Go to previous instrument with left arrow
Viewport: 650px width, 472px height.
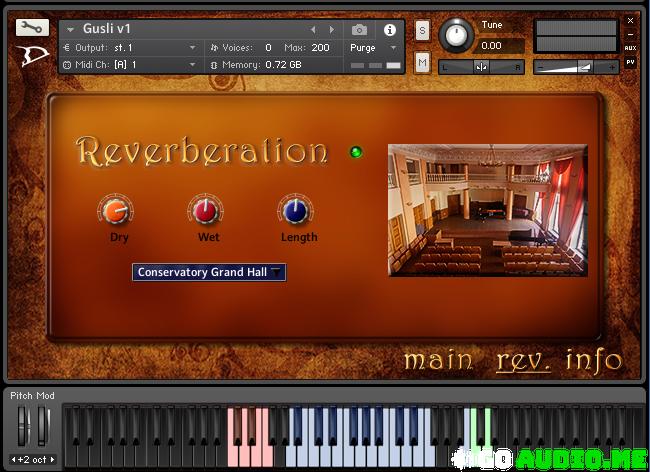[x=313, y=29]
